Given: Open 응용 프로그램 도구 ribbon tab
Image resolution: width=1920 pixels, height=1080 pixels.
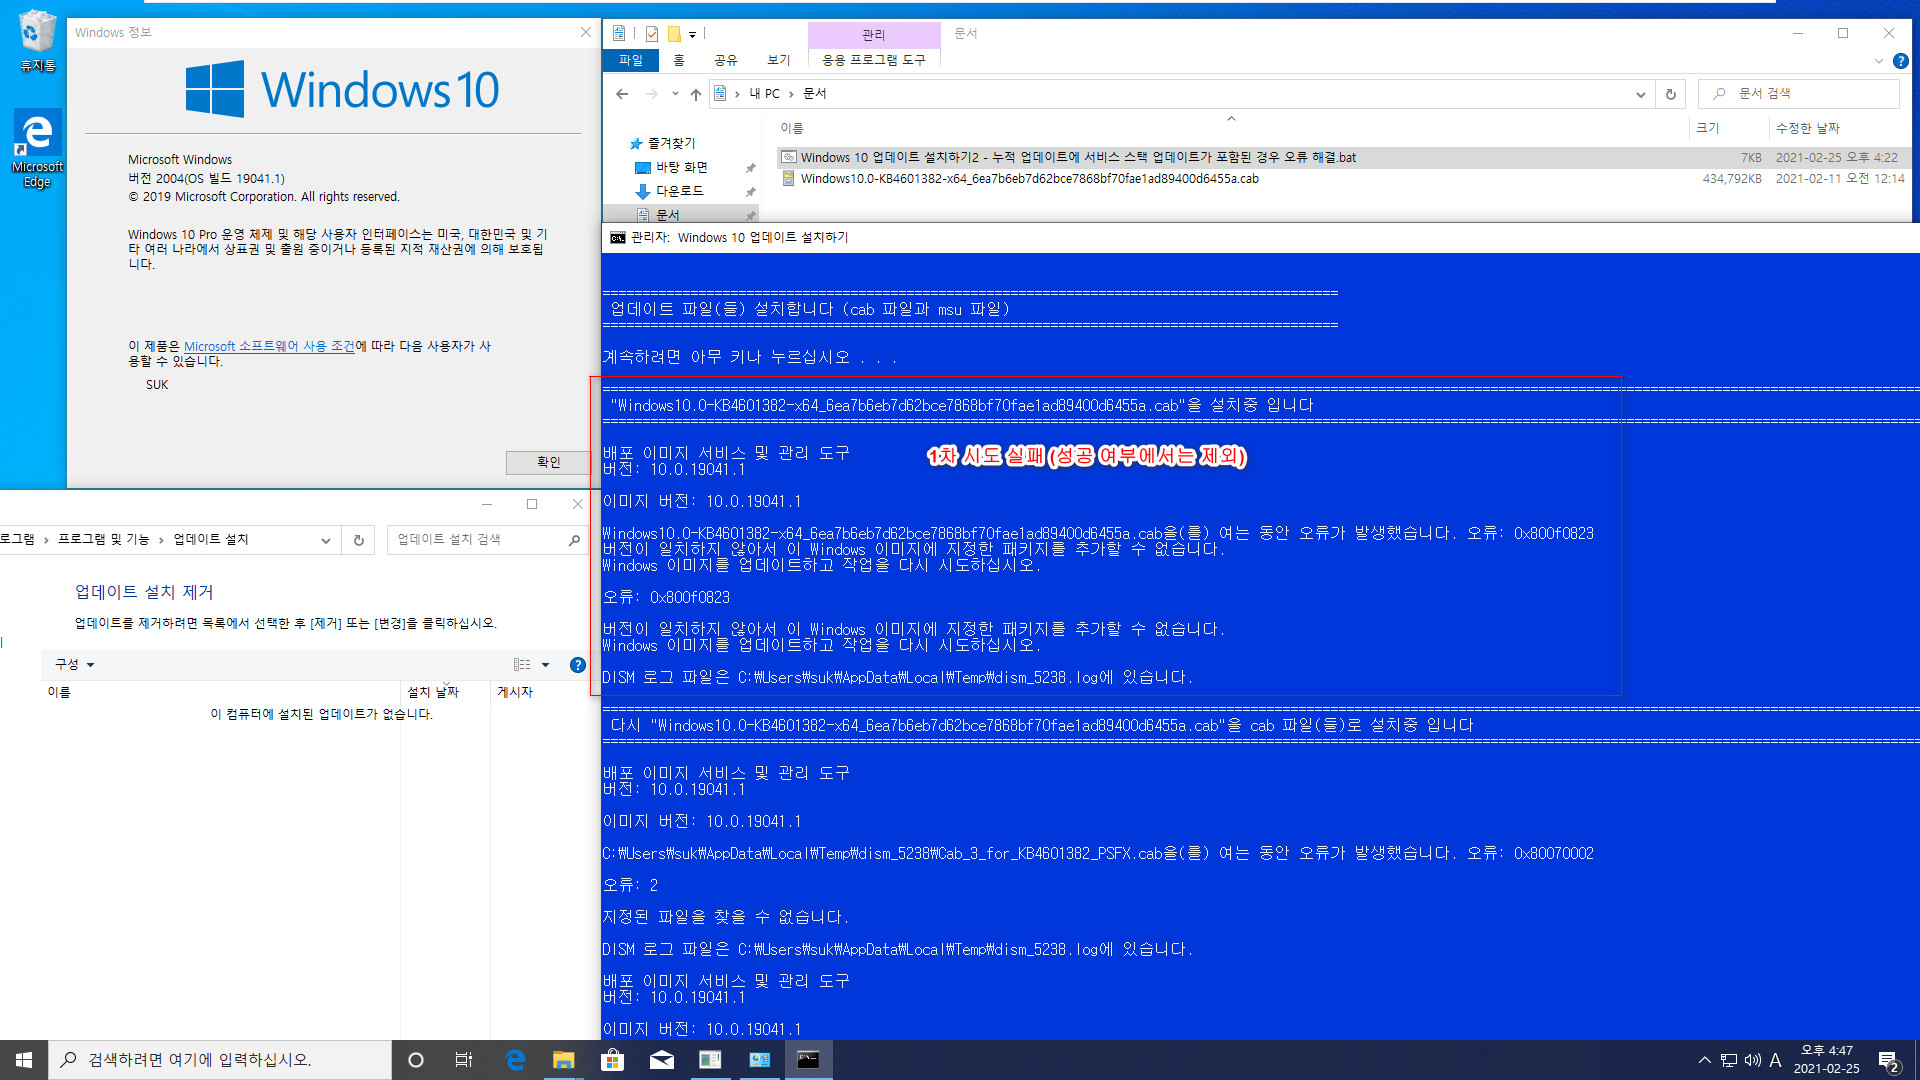Looking at the screenshot, I should 874,60.
